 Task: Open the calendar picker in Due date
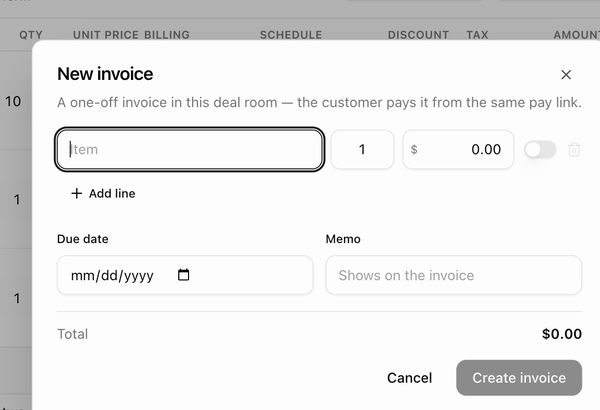183,275
